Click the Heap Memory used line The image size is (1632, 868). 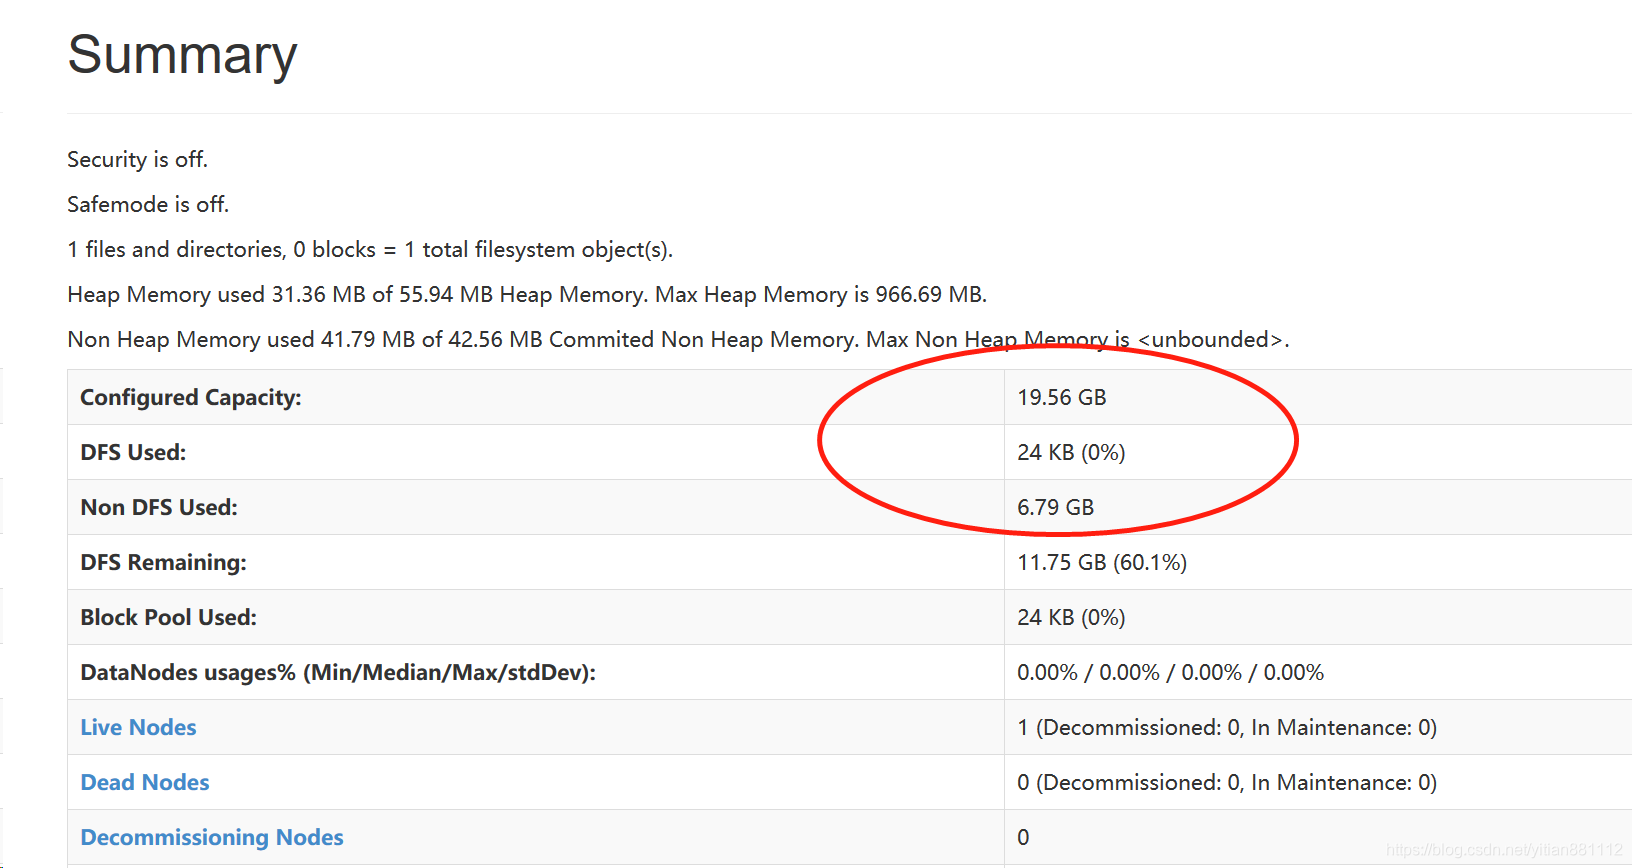click(x=527, y=294)
